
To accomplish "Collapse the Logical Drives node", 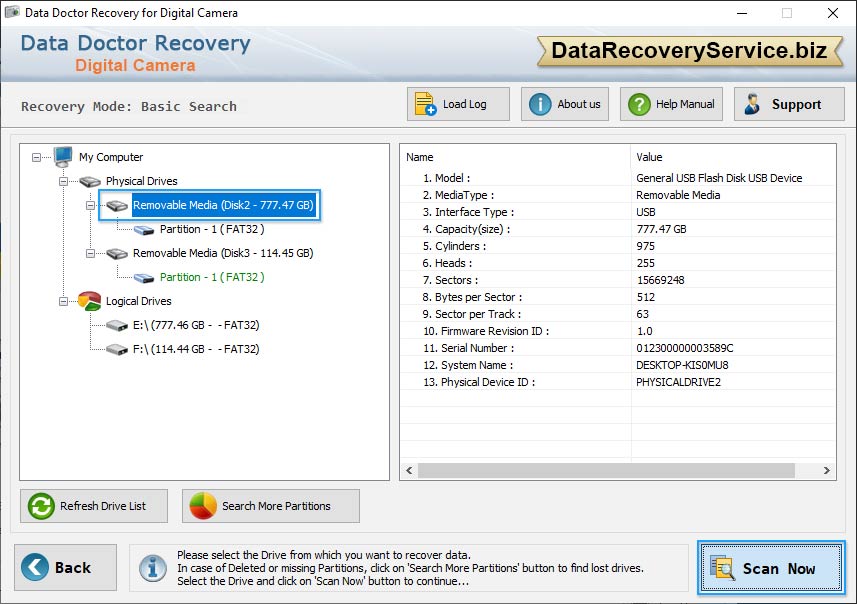I will 63,301.
